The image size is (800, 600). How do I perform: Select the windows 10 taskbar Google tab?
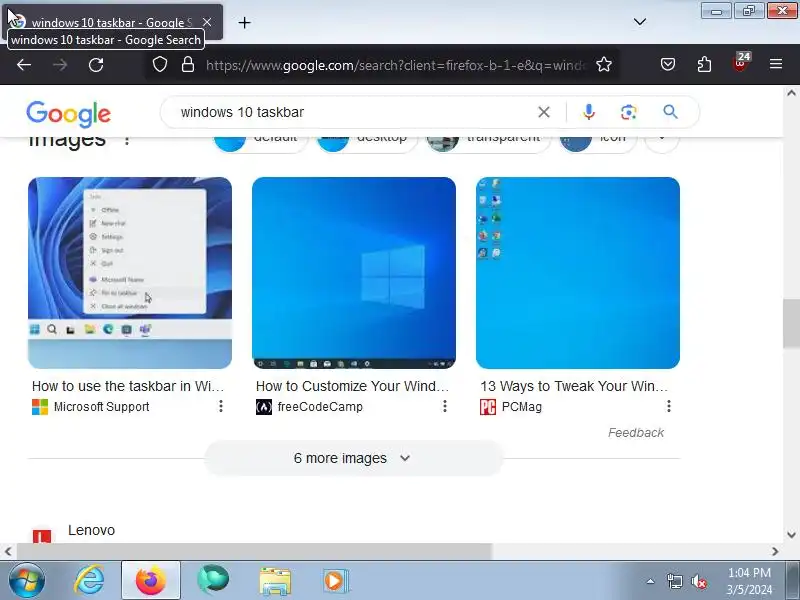click(x=112, y=22)
